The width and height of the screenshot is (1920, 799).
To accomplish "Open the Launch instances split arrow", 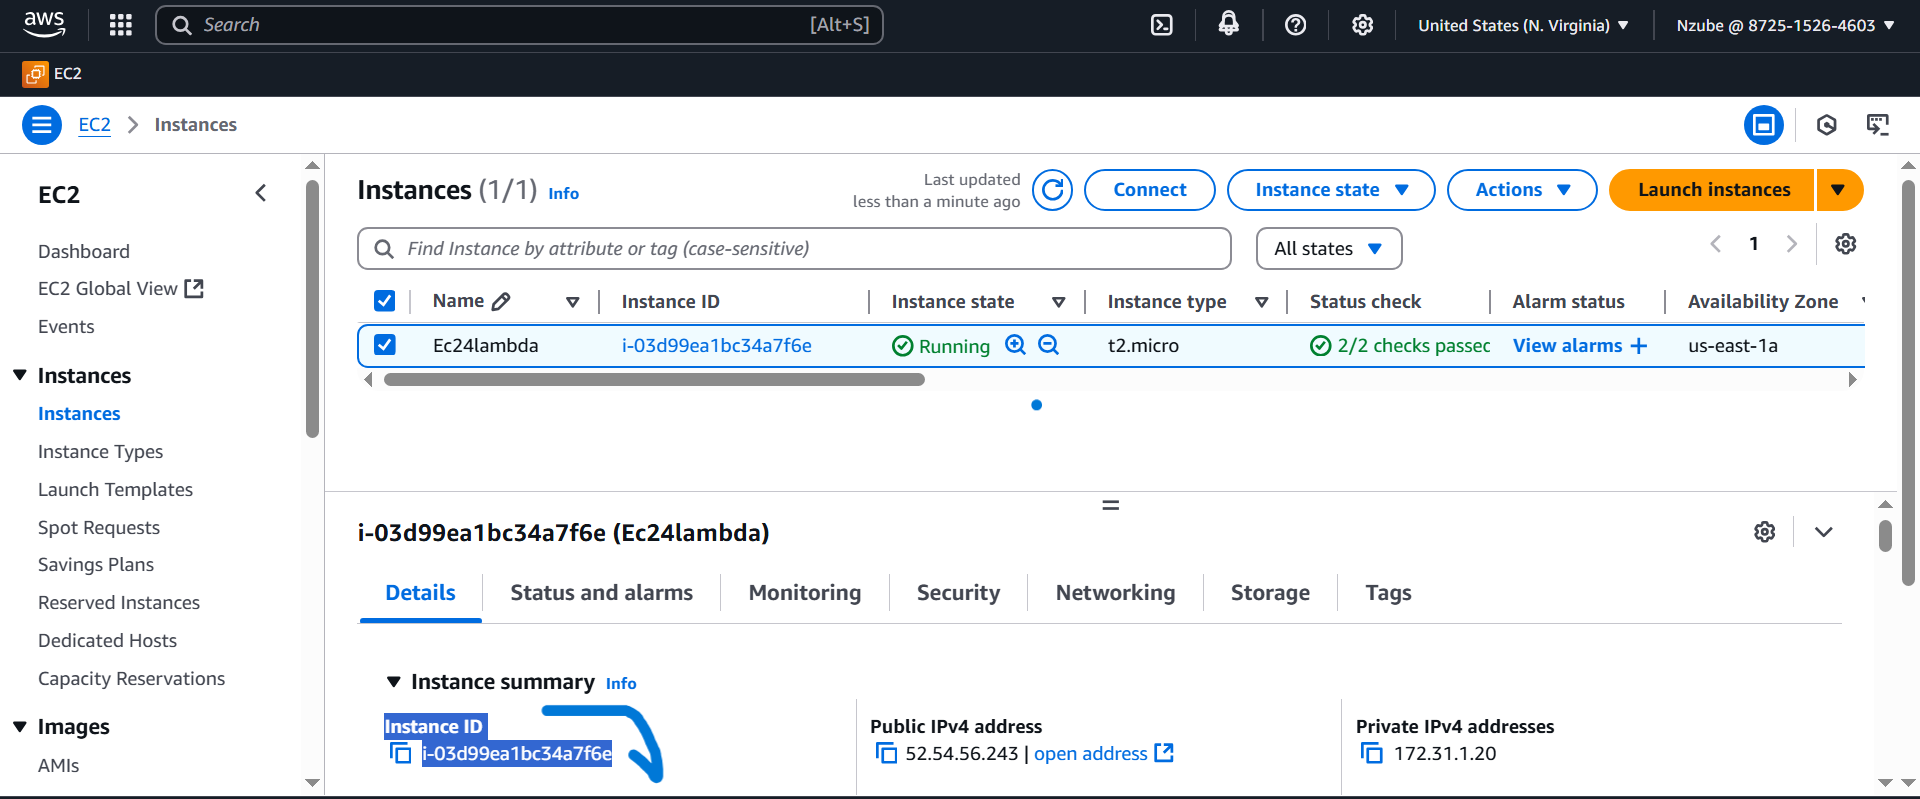I will click(1838, 190).
